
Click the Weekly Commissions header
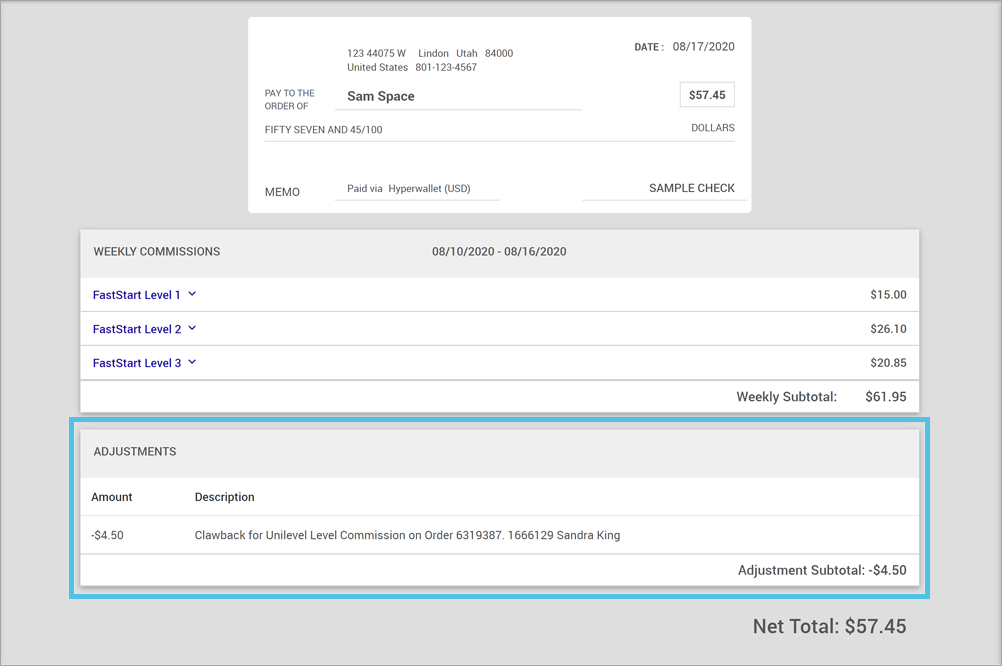[157, 252]
